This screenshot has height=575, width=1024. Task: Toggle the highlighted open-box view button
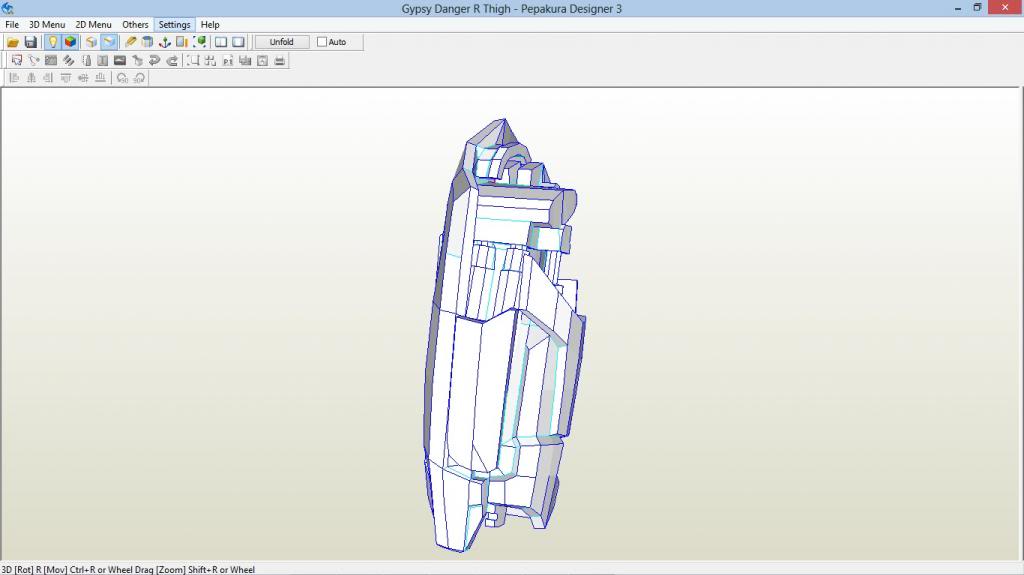pos(109,42)
